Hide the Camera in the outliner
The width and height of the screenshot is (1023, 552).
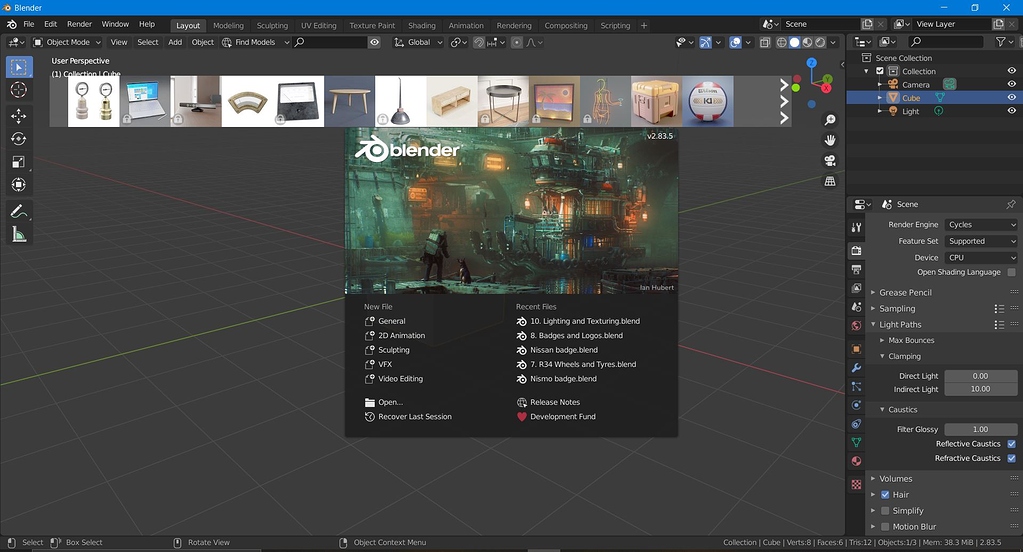[1011, 84]
